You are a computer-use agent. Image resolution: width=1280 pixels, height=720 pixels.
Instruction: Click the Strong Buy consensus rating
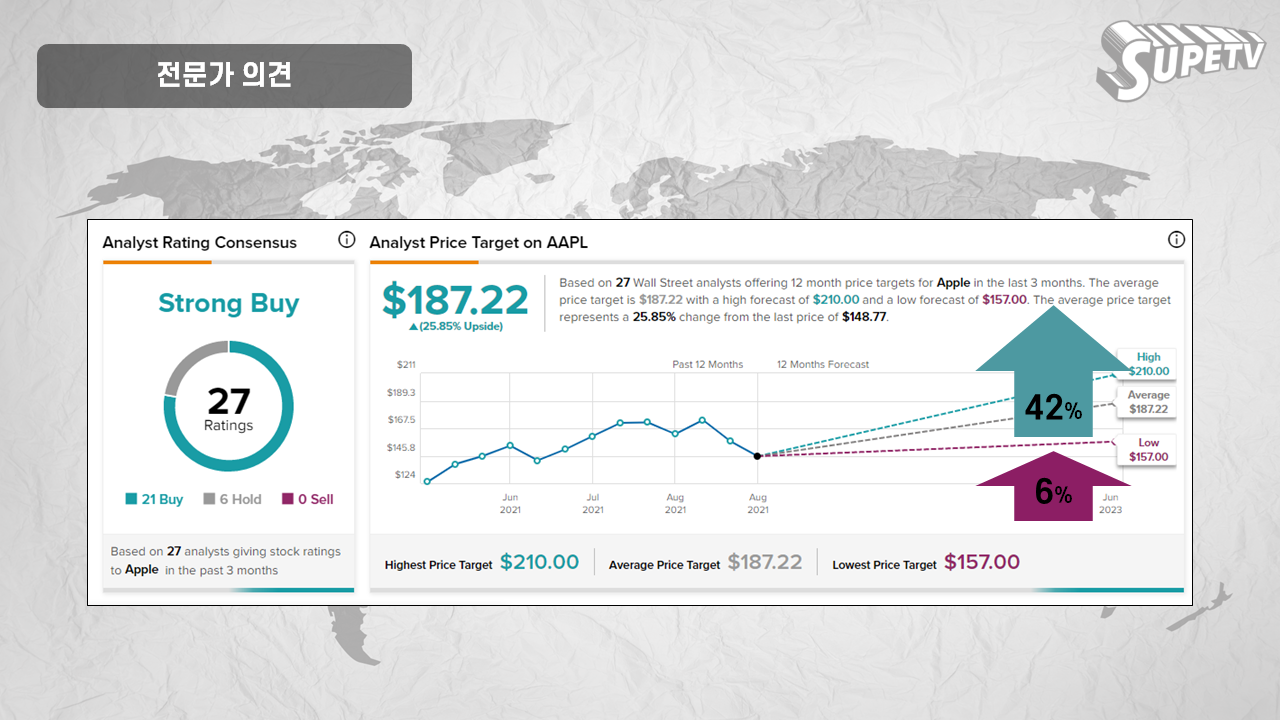[229, 304]
